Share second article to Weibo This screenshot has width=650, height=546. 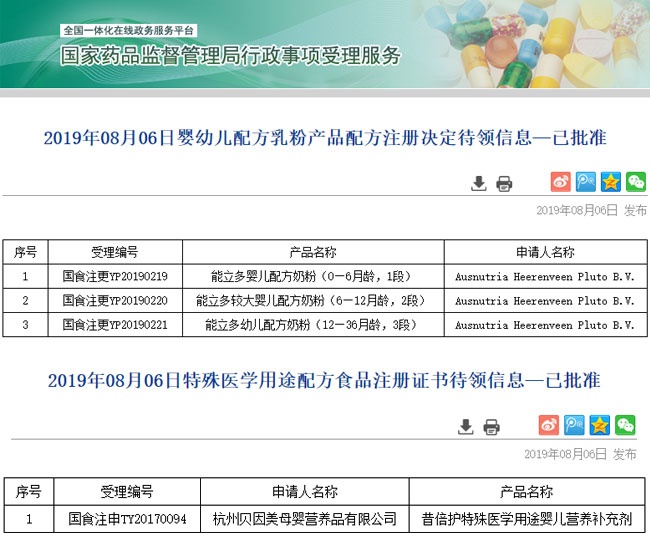(549, 425)
